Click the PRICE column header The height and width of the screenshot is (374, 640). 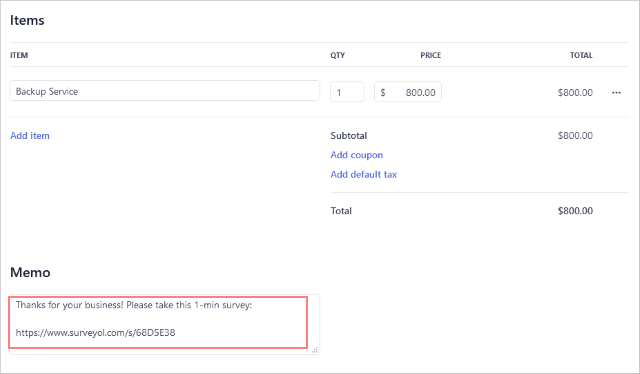[x=431, y=55]
